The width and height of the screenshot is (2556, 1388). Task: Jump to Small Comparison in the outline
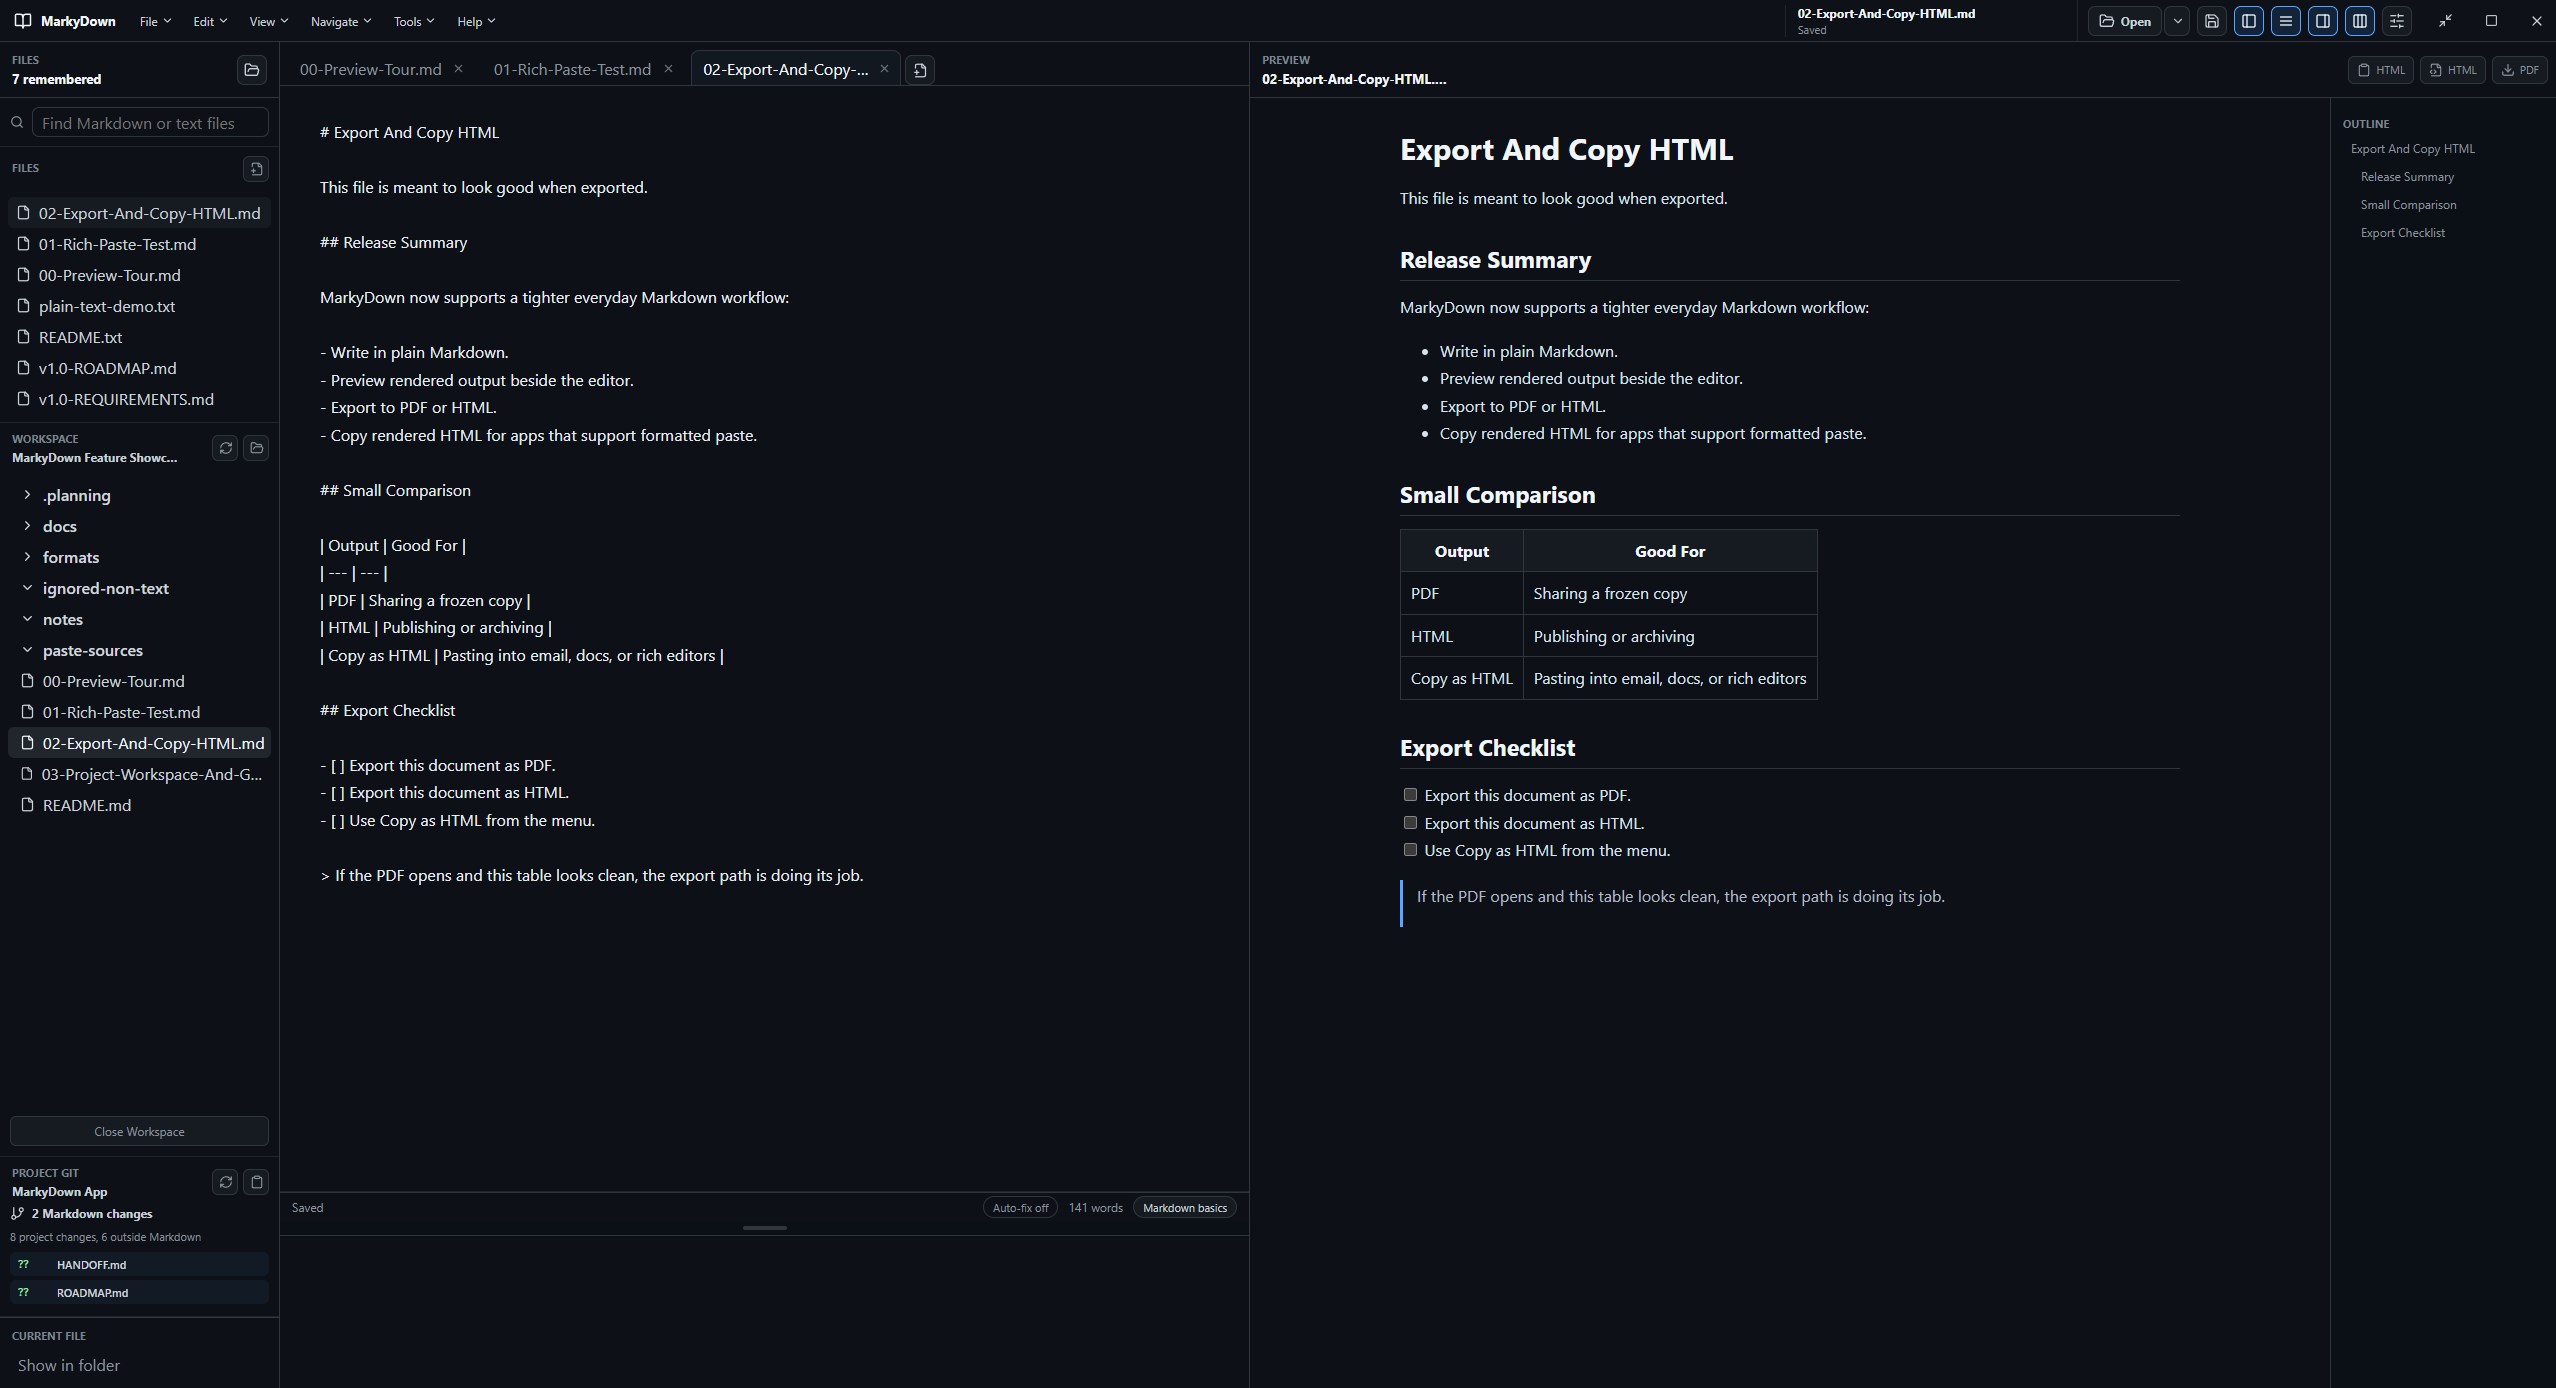[x=2408, y=205]
